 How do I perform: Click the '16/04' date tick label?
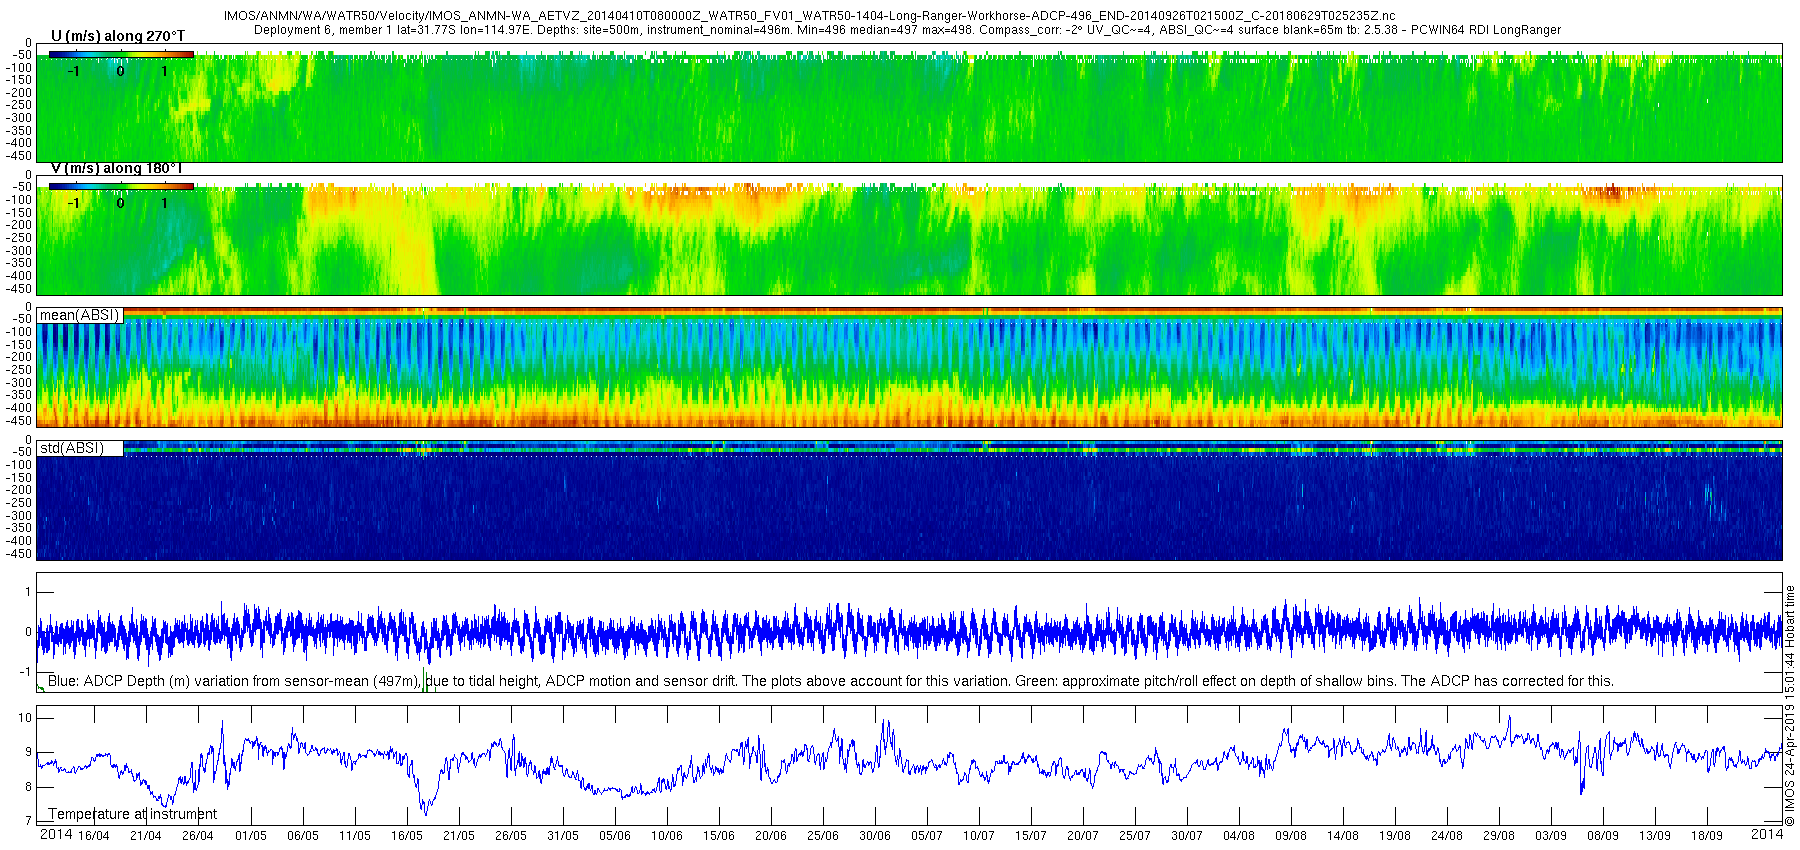pos(94,836)
